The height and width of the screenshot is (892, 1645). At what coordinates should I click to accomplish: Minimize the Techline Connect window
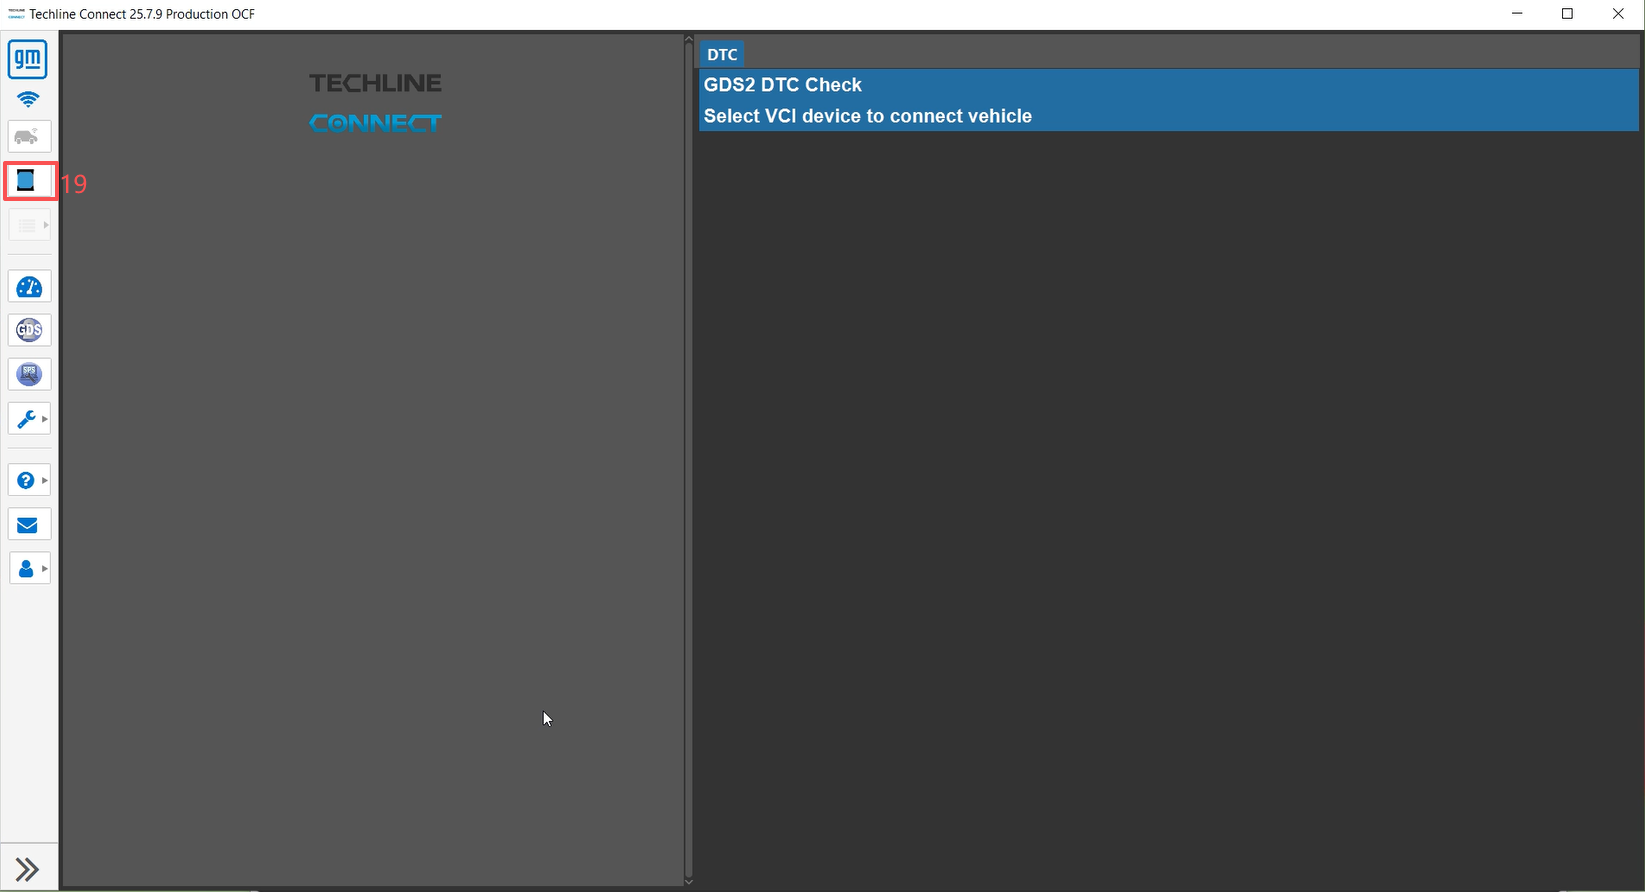[x=1517, y=14]
